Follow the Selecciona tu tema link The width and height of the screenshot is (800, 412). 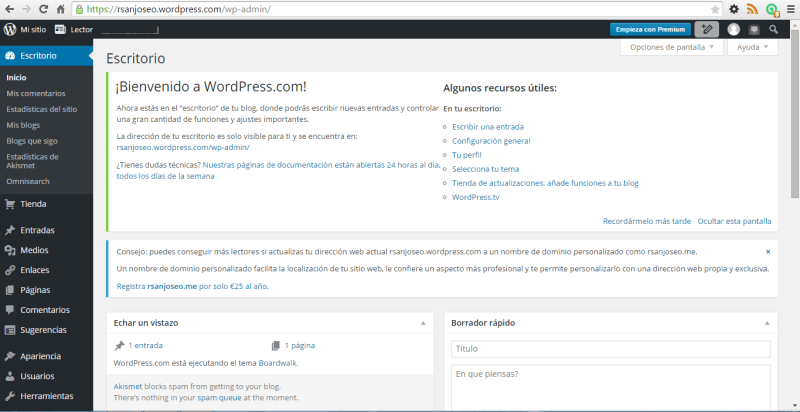coord(485,169)
